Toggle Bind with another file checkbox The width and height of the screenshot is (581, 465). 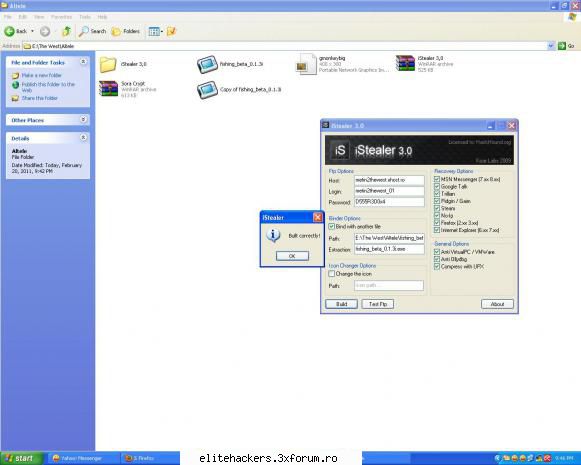coord(332,226)
